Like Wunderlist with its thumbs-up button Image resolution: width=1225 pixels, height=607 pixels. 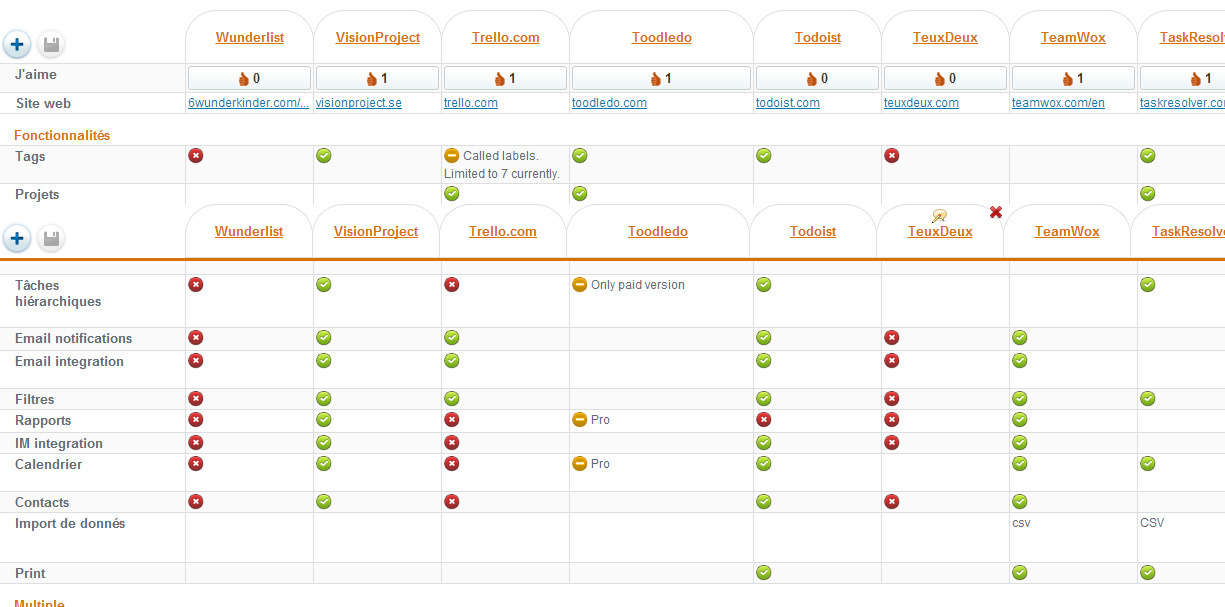pyautogui.click(x=249, y=78)
